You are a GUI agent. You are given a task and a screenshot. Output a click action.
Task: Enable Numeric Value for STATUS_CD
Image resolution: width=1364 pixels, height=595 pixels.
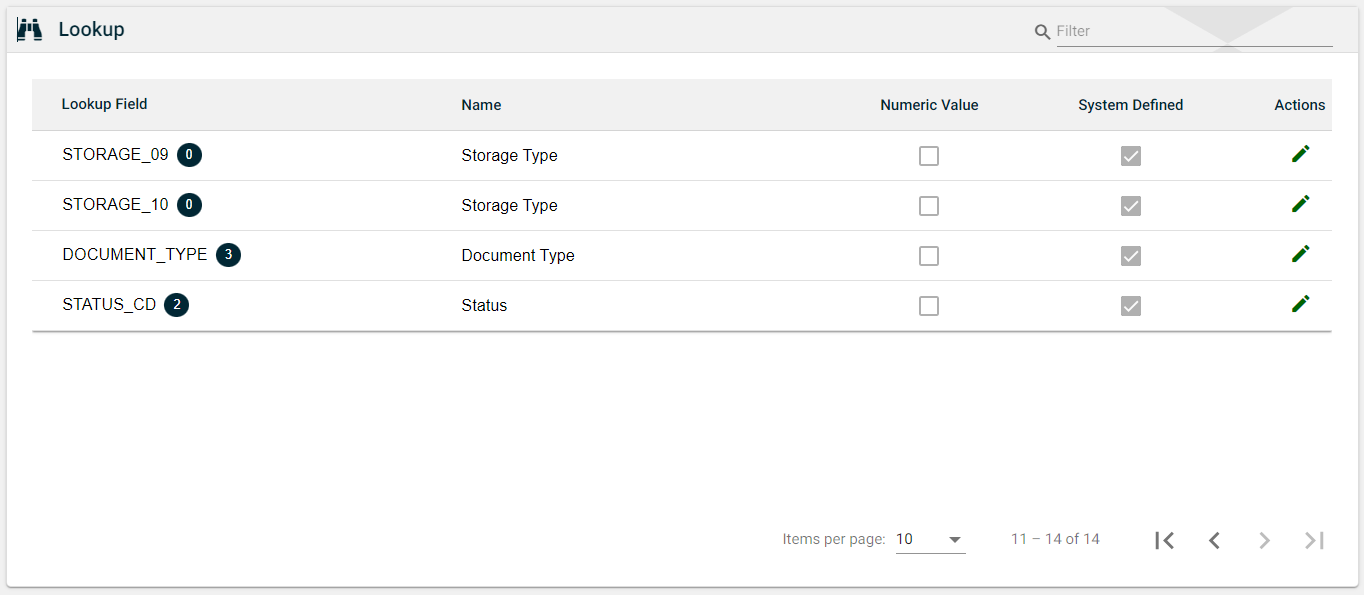coord(929,306)
